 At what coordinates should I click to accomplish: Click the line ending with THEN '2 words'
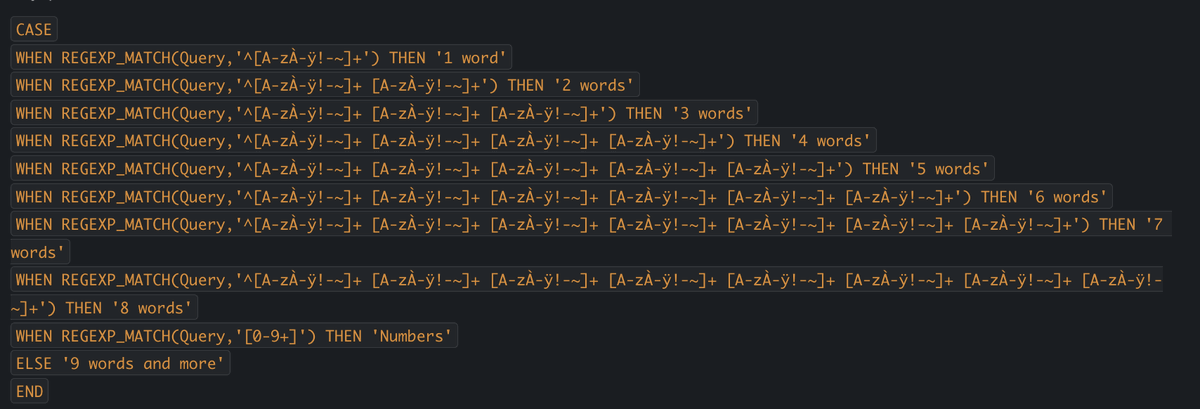327,85
